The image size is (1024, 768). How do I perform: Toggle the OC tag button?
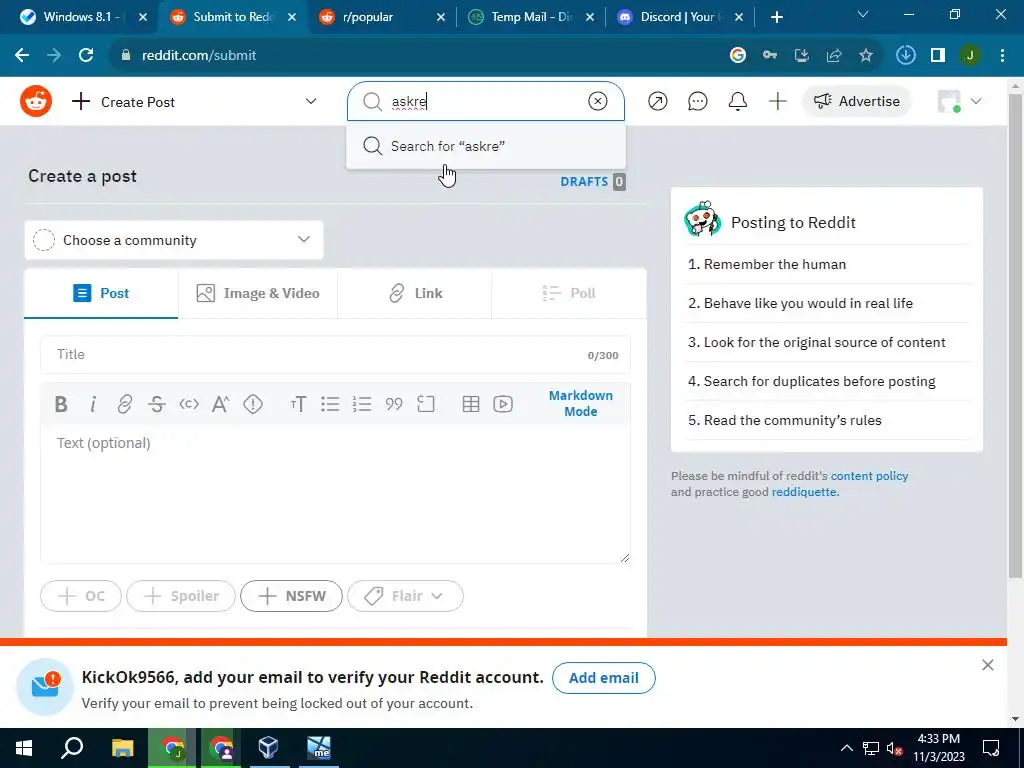(81, 596)
